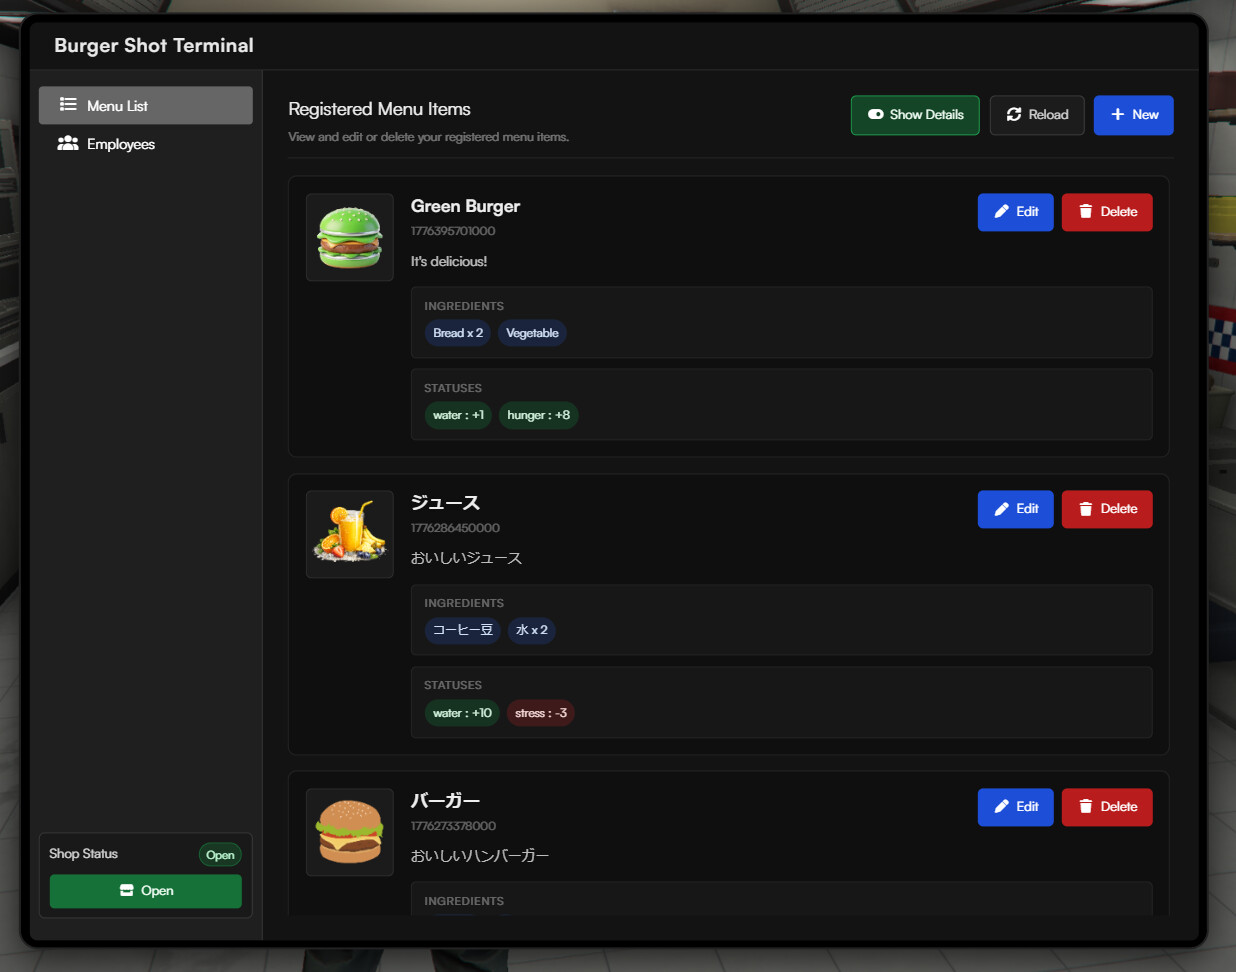Click the store icon in Open button

pos(126,891)
